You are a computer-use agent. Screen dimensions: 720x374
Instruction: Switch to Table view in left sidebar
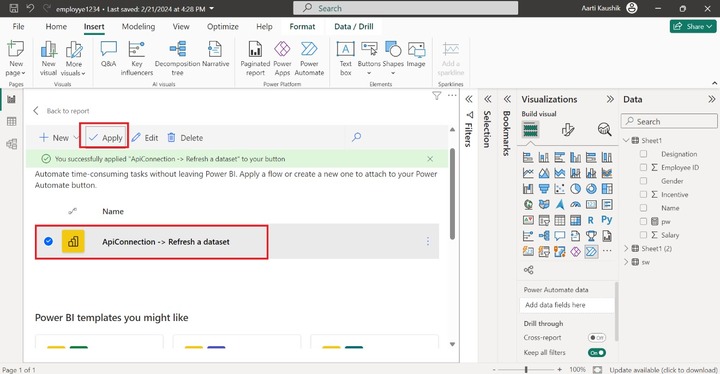pos(11,122)
